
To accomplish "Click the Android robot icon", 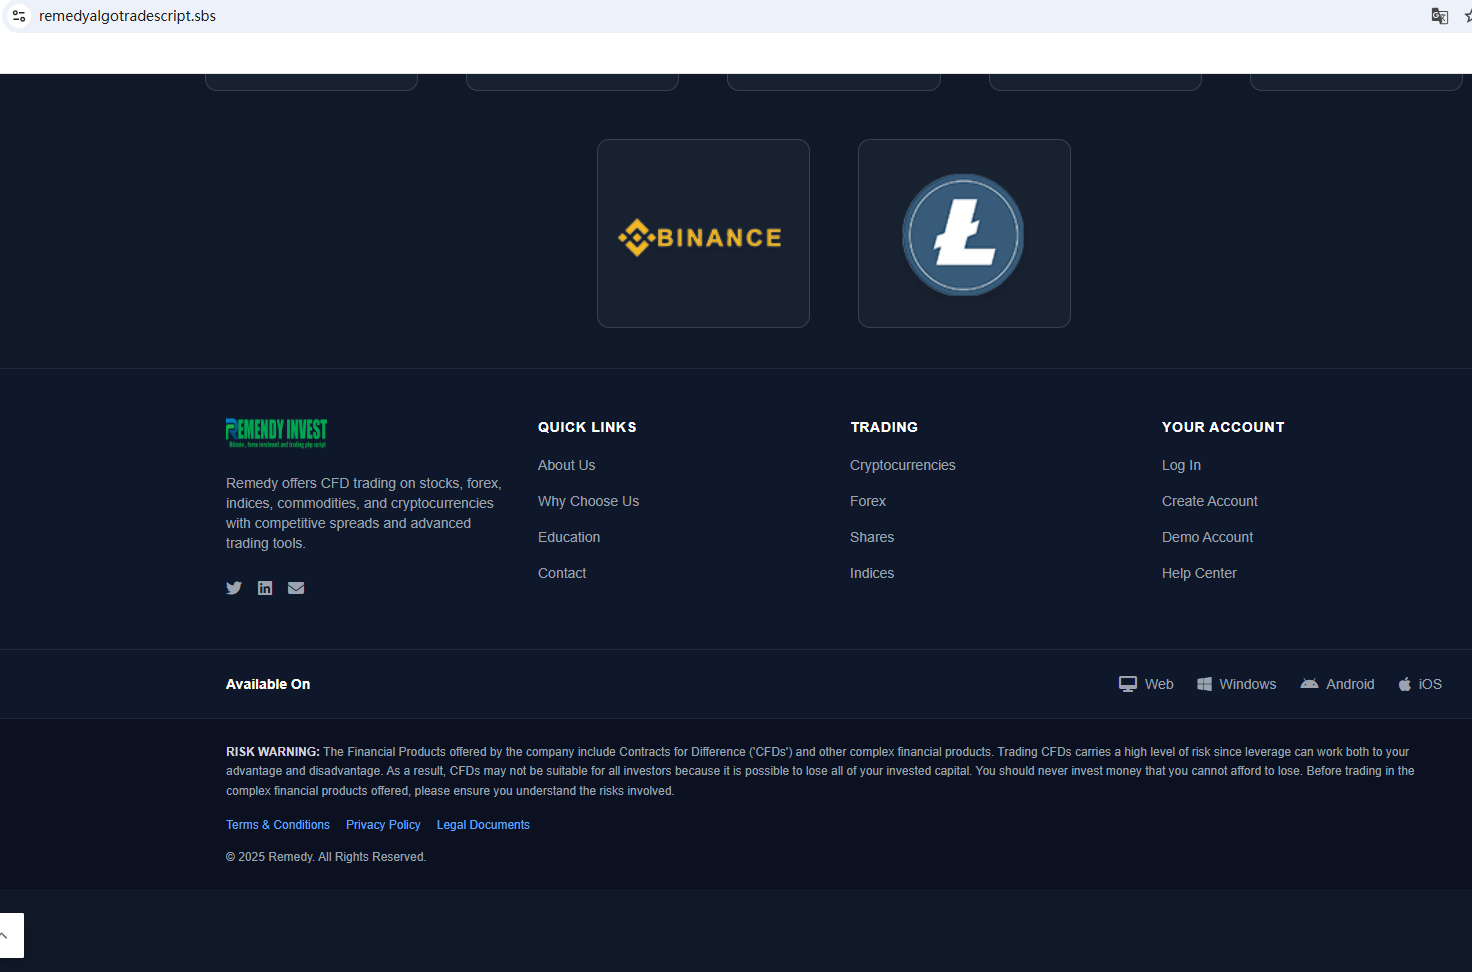I will click(x=1309, y=684).
